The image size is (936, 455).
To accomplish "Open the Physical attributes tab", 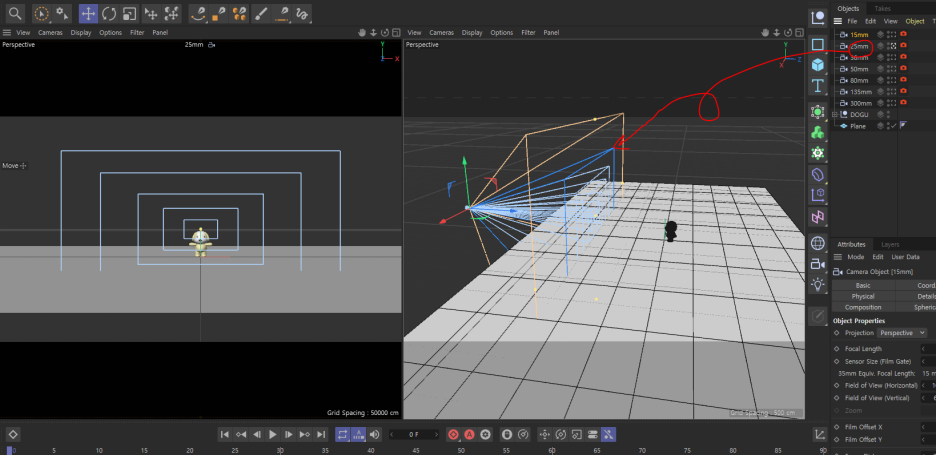I will click(863, 296).
